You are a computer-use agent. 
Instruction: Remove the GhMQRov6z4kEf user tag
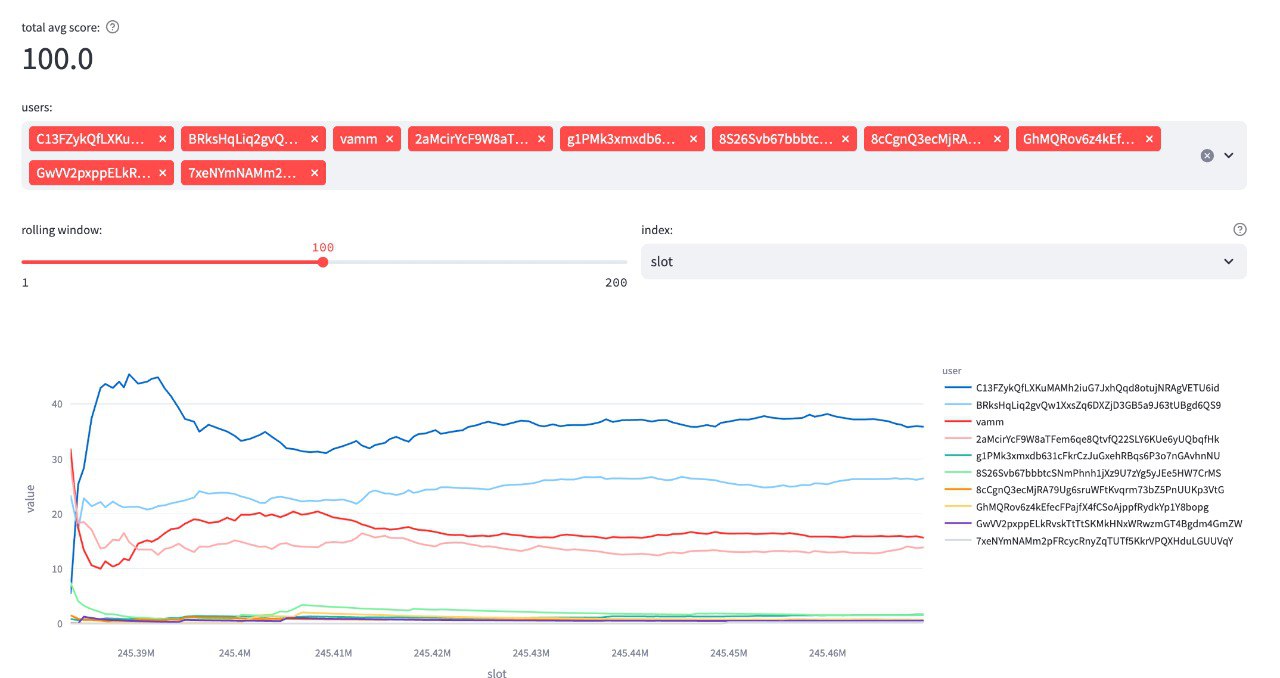point(1150,140)
